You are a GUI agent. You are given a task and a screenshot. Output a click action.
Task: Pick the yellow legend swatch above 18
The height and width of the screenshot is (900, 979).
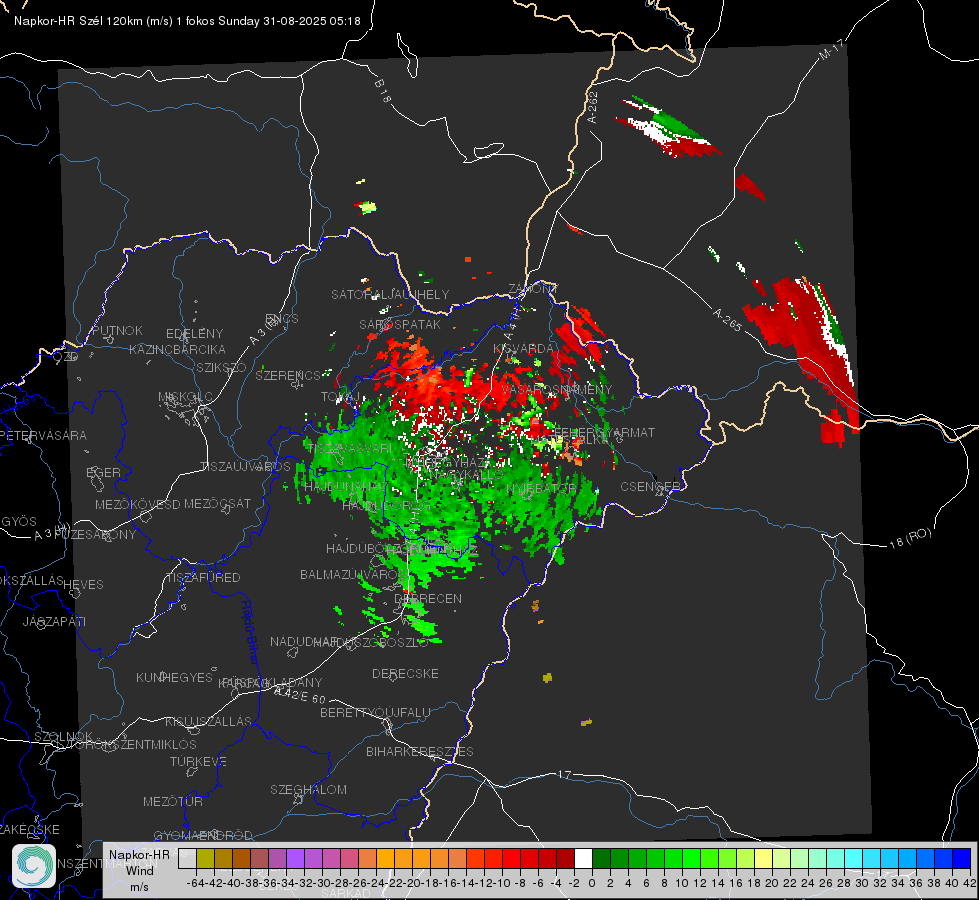tap(763, 858)
